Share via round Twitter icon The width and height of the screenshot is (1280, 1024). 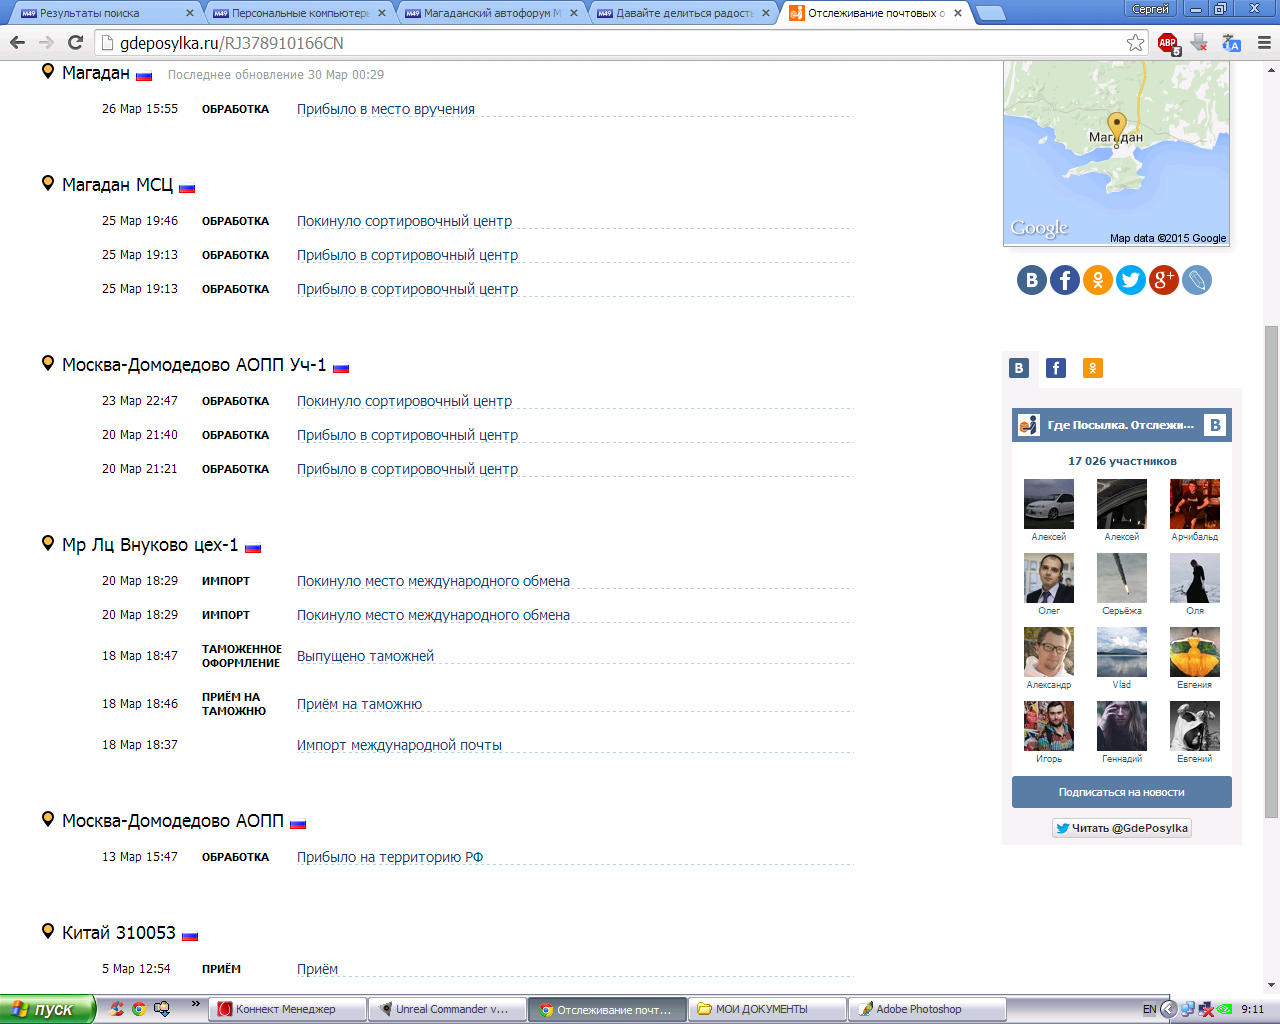[x=1131, y=280]
